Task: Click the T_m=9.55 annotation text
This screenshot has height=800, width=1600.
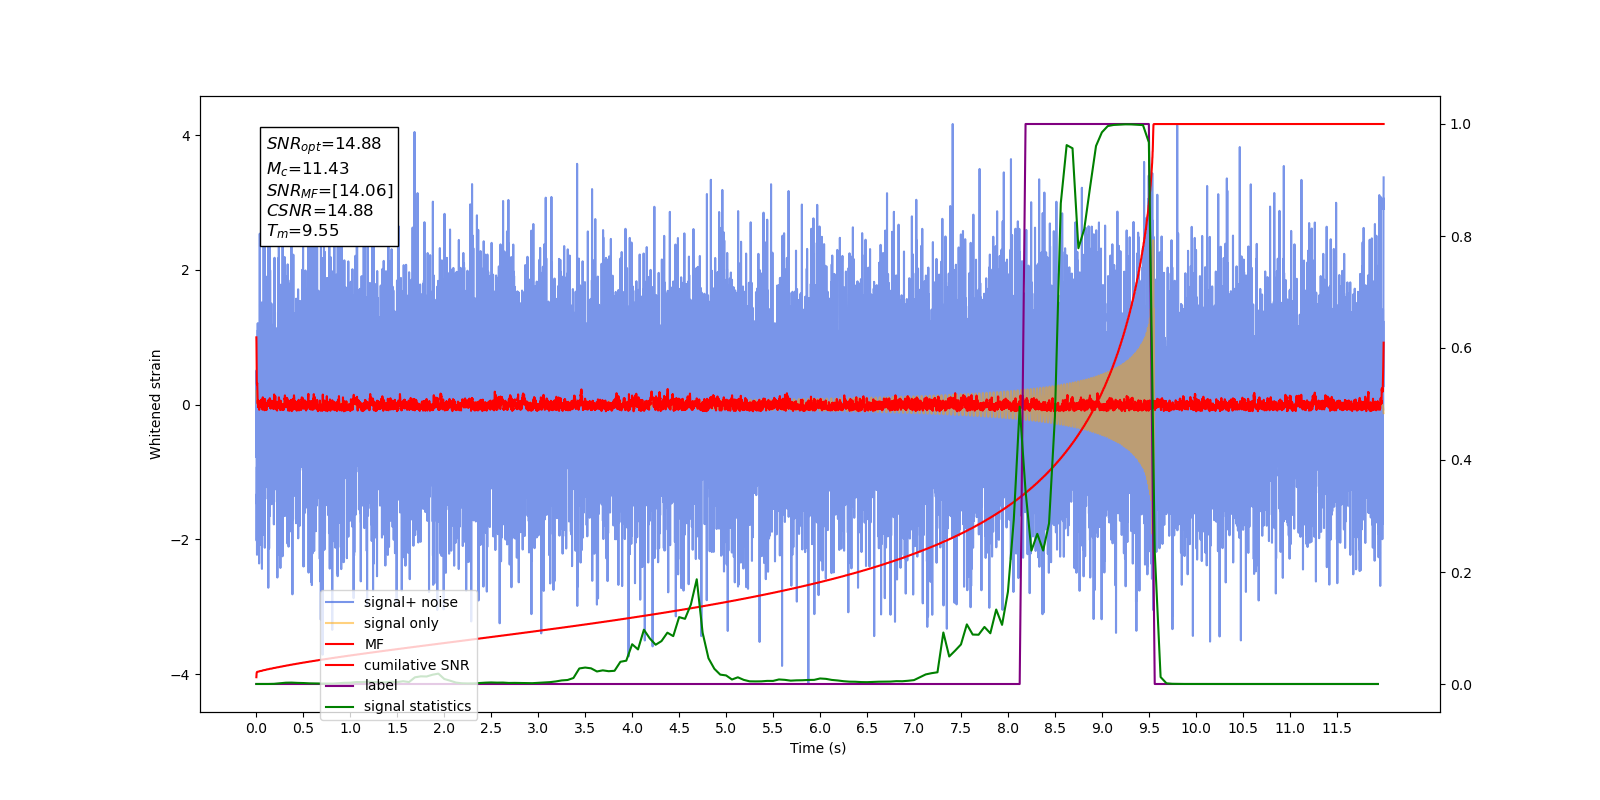Action: point(303,231)
